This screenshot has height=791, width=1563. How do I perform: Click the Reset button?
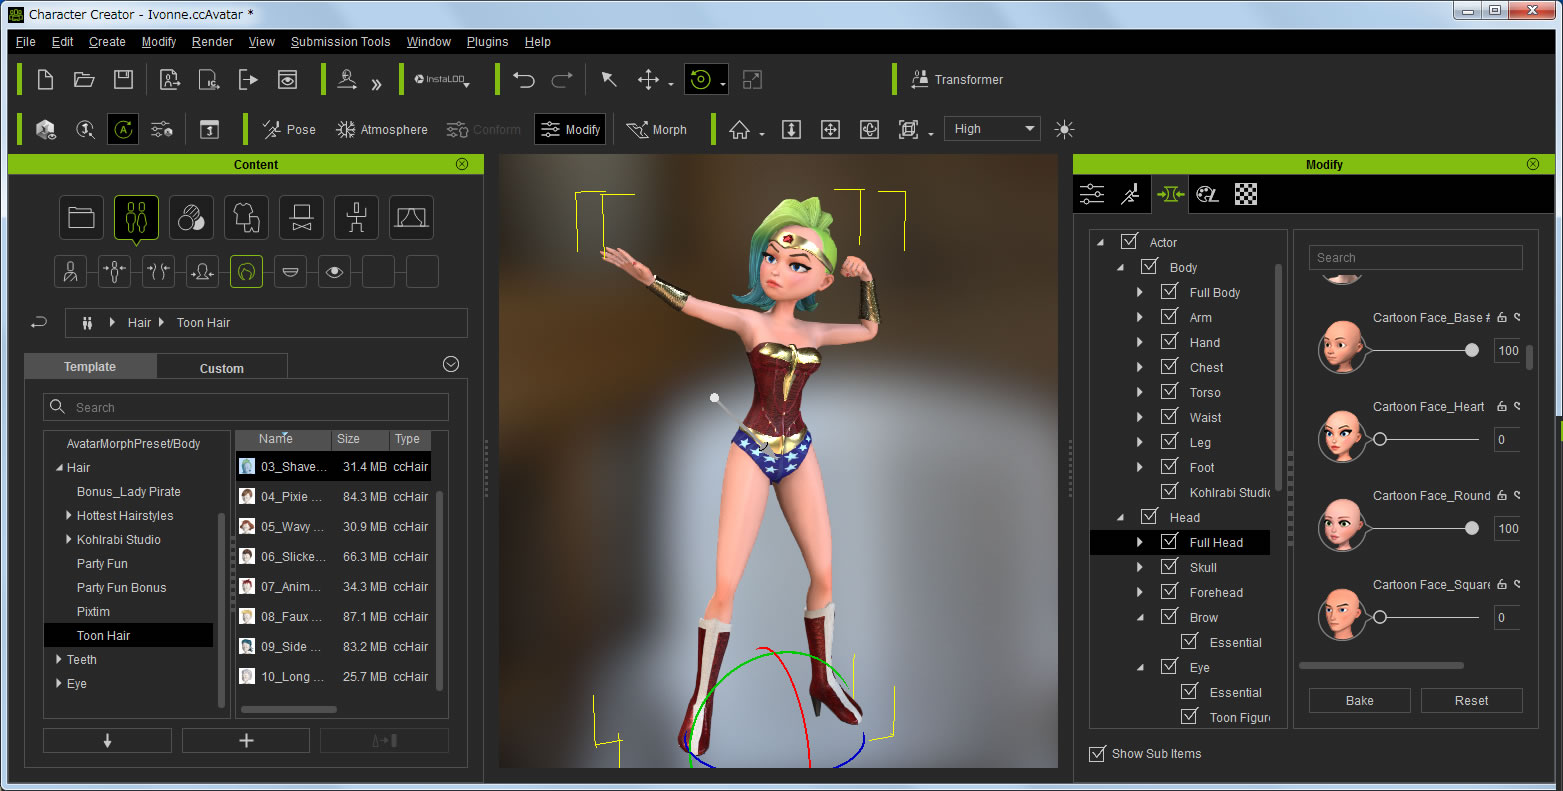click(1471, 700)
